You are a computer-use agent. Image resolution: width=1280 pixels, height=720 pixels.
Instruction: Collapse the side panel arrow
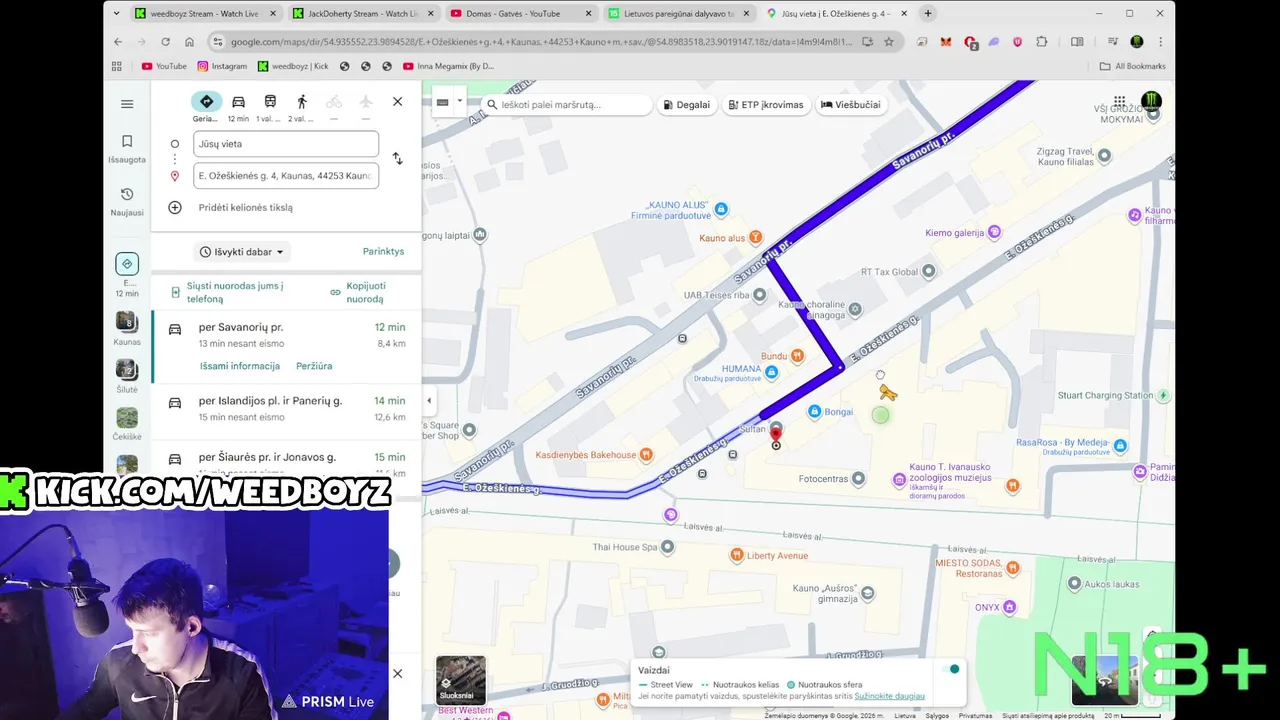pos(429,401)
